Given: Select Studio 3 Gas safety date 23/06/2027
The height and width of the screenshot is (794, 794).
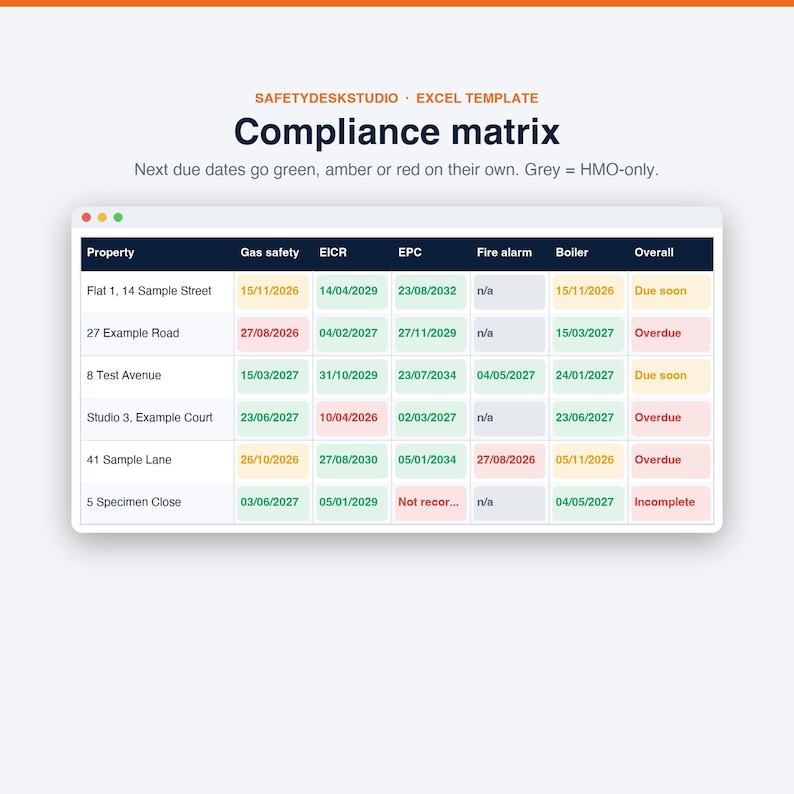Looking at the screenshot, I should (273, 419).
